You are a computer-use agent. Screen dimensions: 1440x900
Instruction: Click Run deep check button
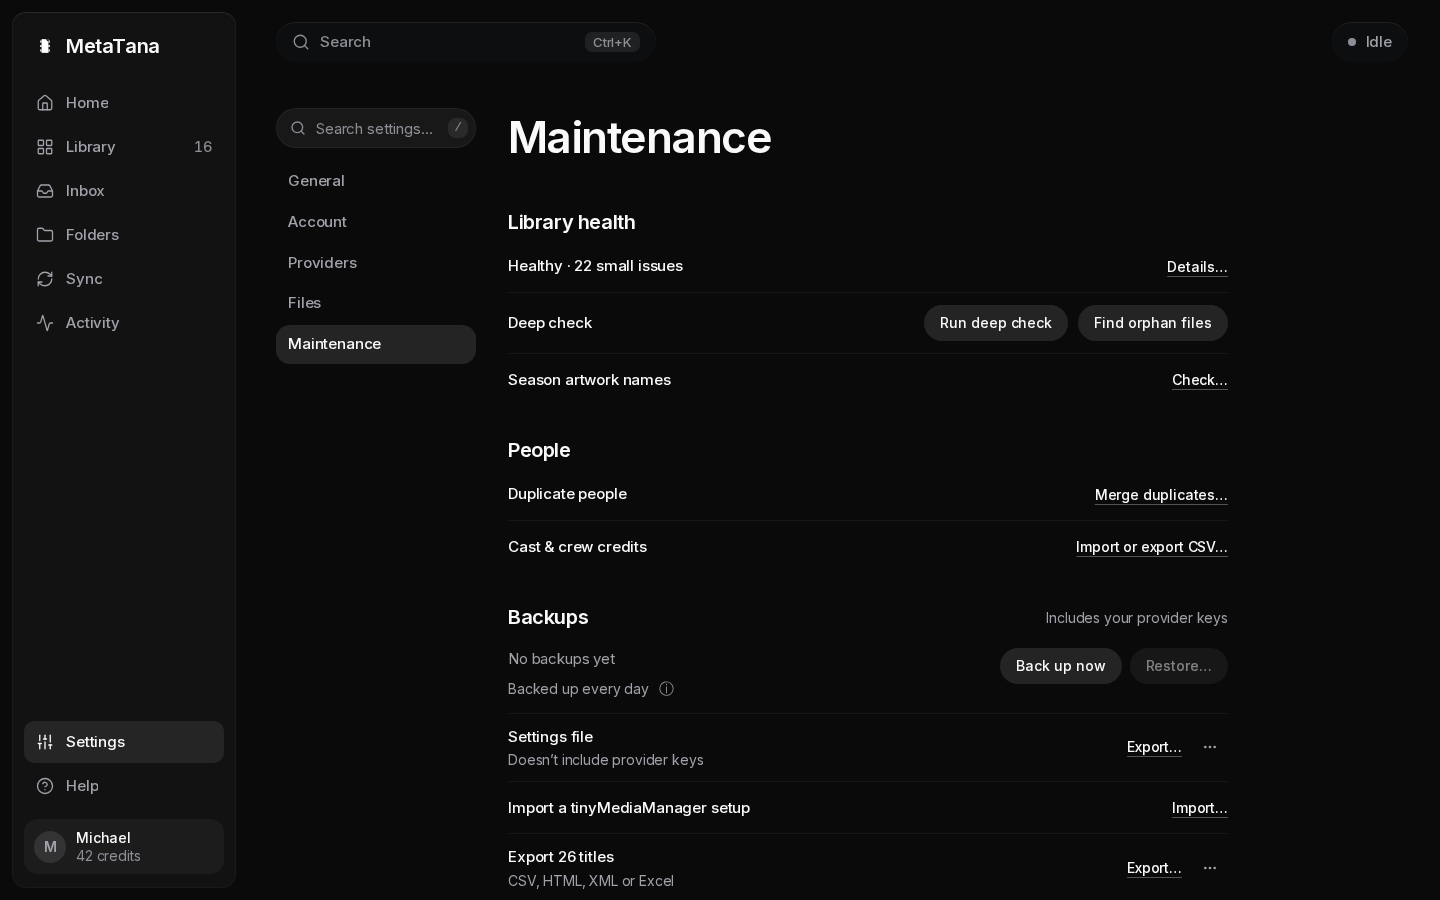click(996, 323)
